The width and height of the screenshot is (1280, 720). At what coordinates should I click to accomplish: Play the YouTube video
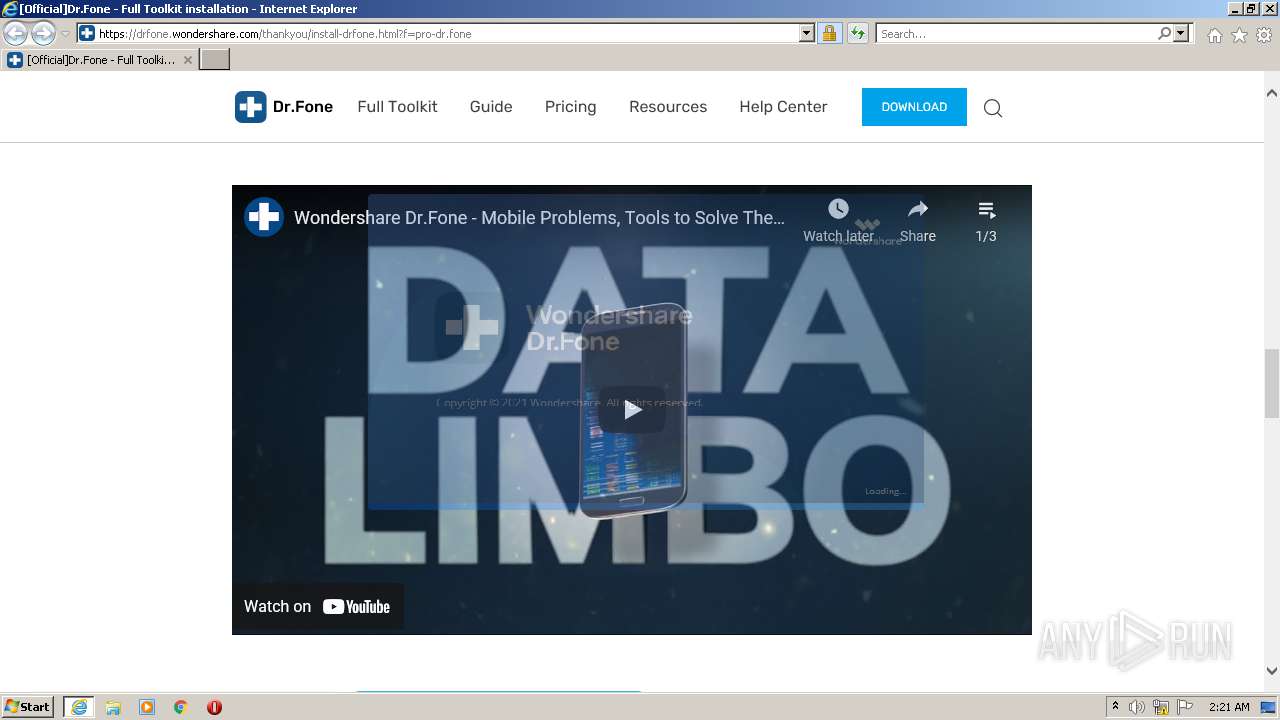click(632, 409)
